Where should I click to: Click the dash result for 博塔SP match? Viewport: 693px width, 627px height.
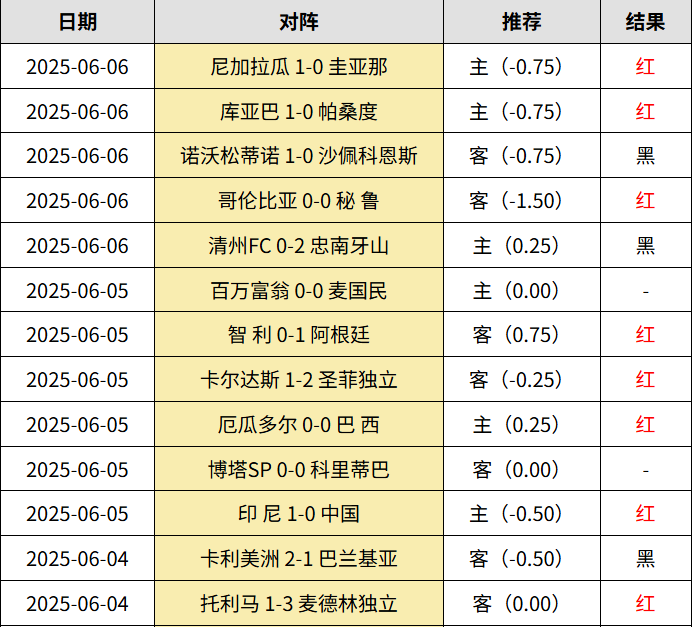(646, 471)
